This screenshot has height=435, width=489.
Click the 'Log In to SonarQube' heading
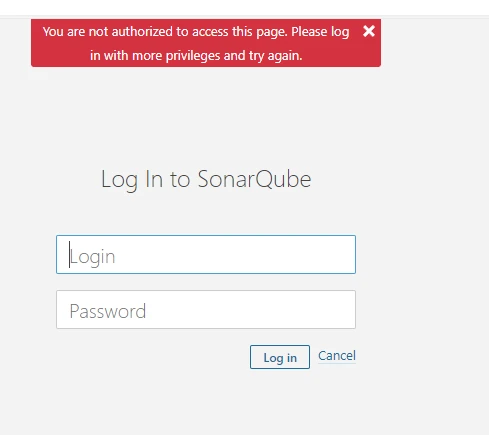point(206,179)
